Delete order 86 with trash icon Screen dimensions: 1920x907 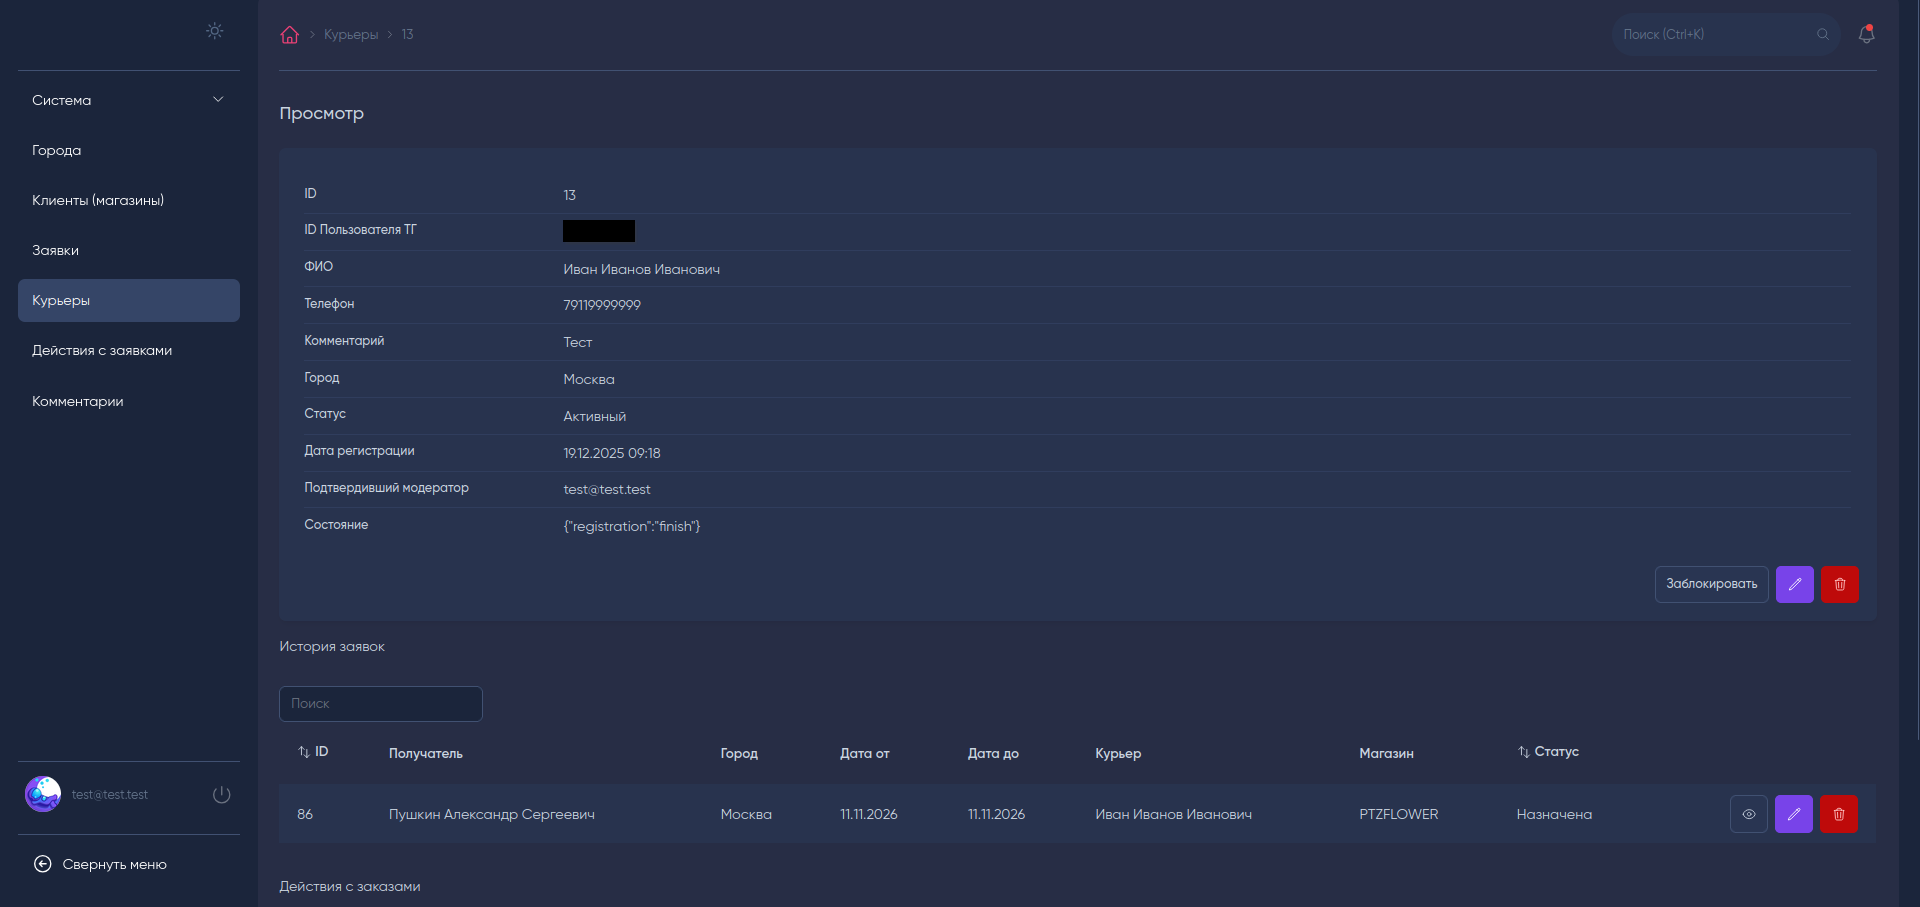(x=1839, y=815)
